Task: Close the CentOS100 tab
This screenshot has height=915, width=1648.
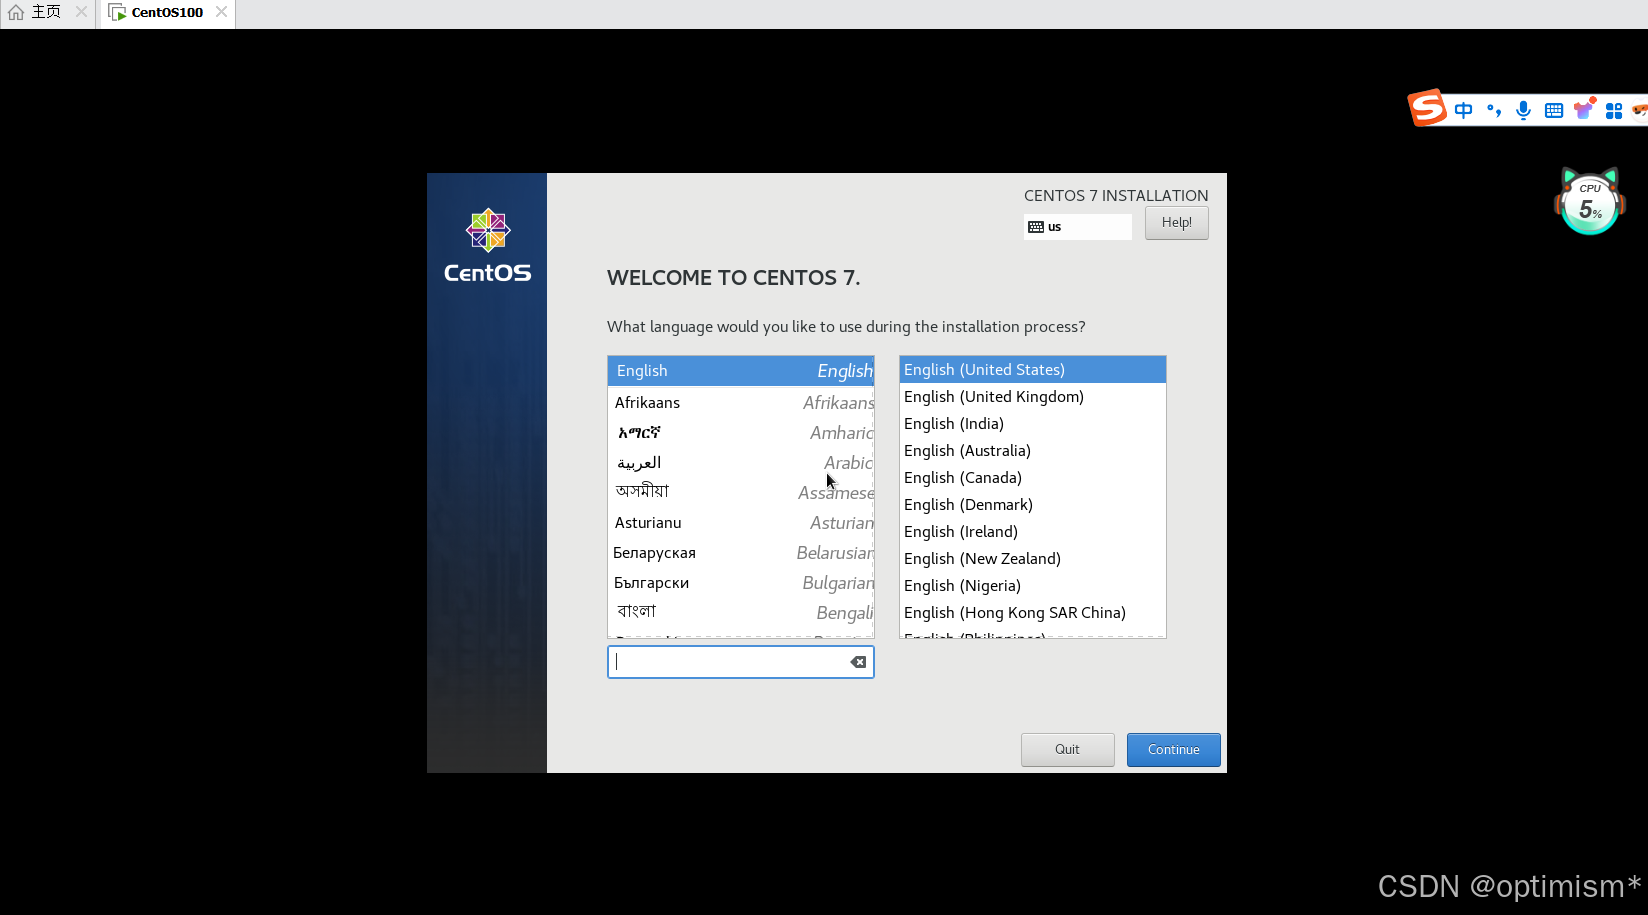Action: pos(221,12)
